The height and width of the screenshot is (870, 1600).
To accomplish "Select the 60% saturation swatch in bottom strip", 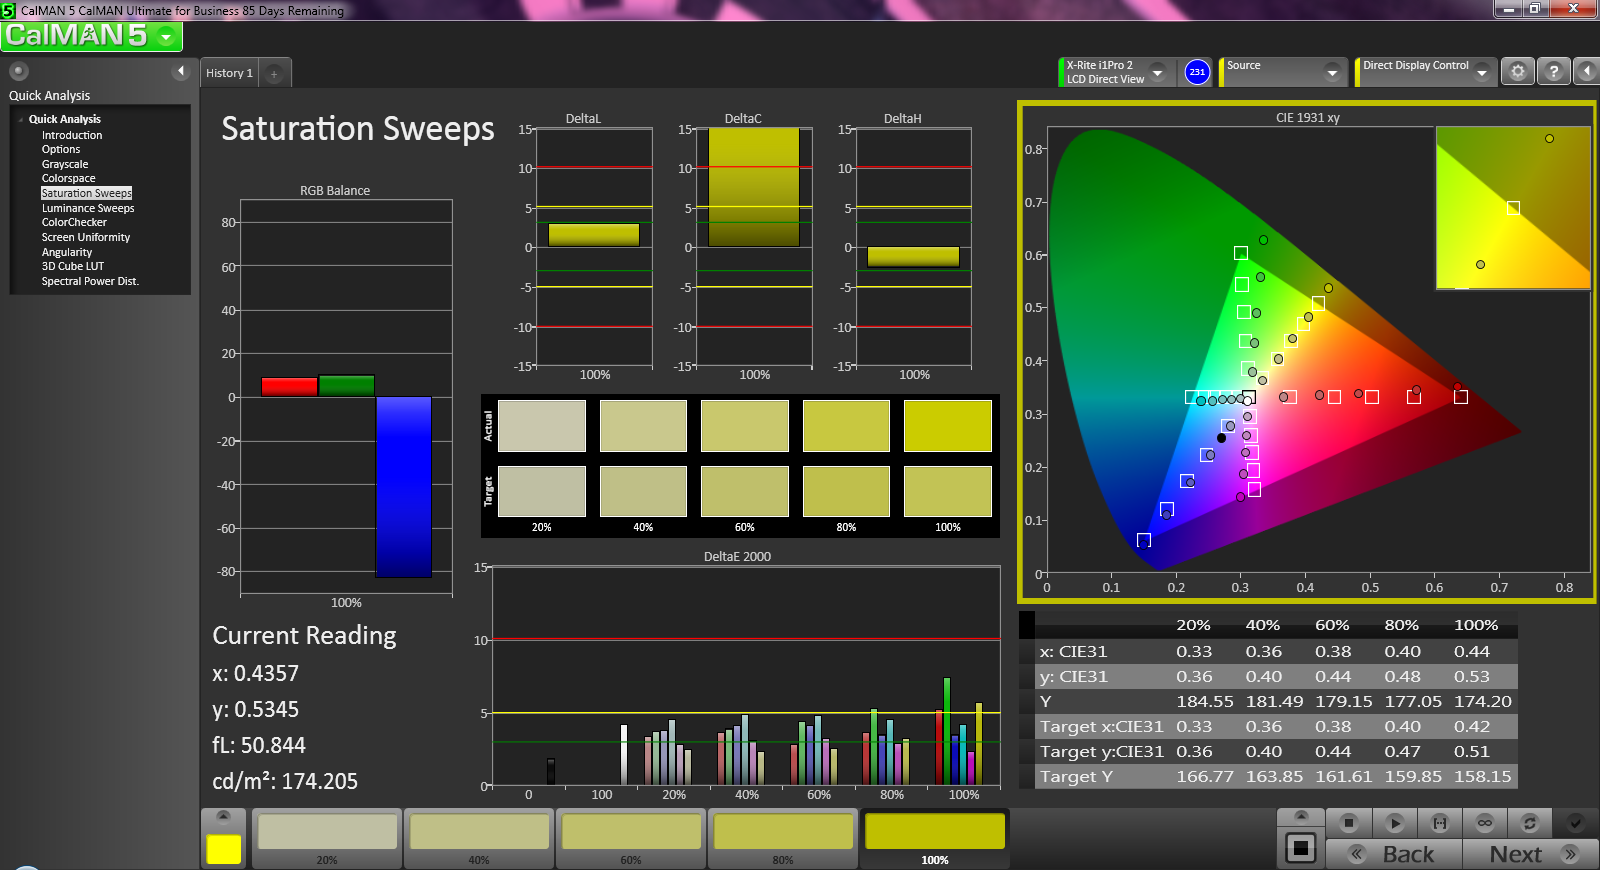I will pos(631,838).
